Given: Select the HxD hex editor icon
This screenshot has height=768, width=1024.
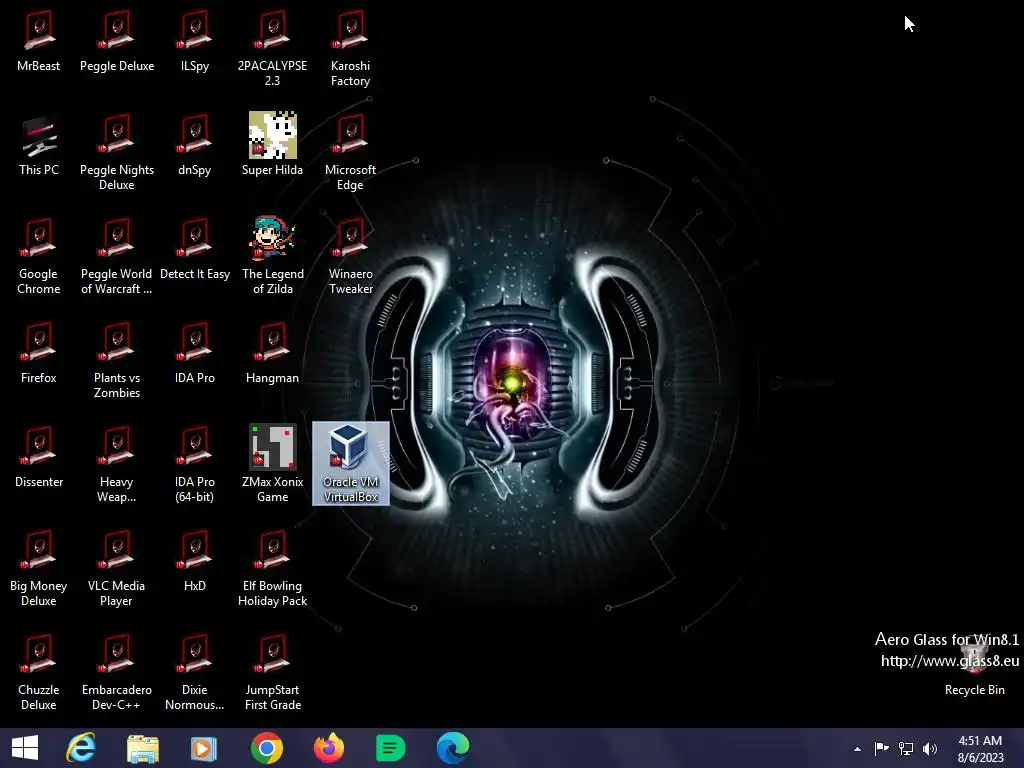Looking at the screenshot, I should [195, 560].
